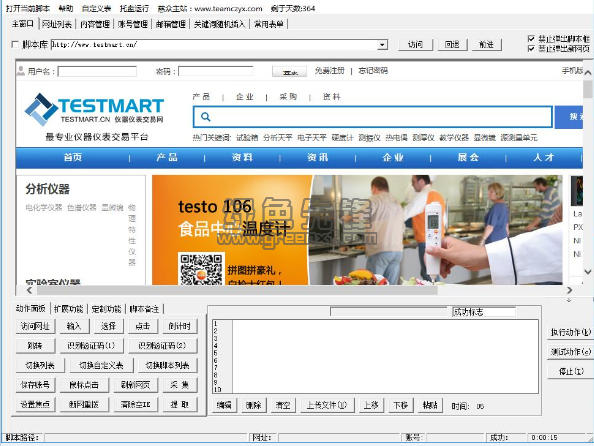Click the 选择 action button
This screenshot has width=594, height=446.
(x=109, y=326)
